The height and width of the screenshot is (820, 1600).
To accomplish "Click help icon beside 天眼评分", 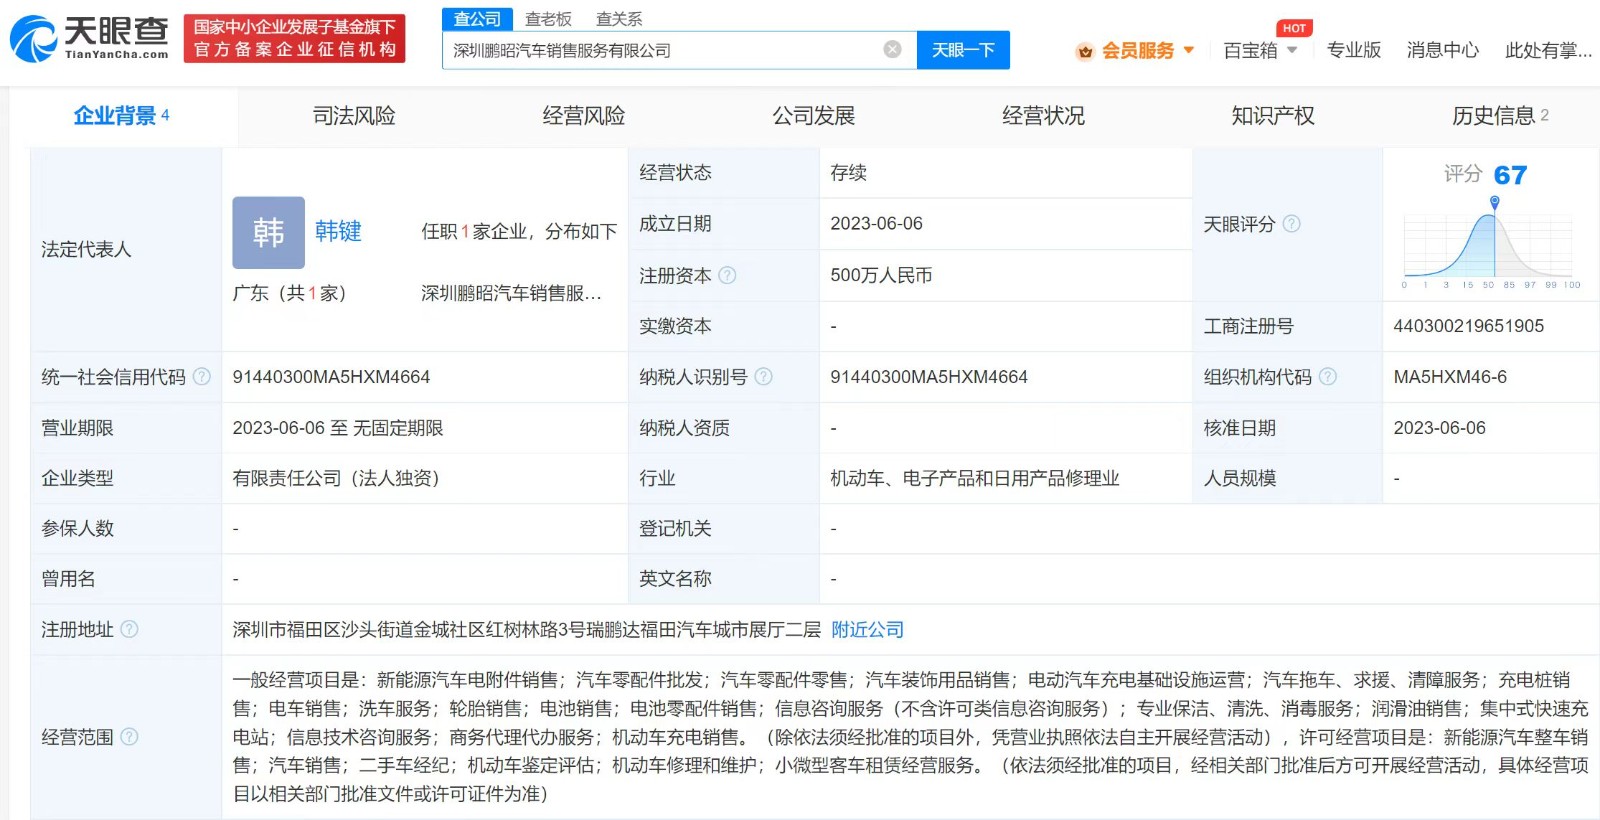I will [1291, 224].
